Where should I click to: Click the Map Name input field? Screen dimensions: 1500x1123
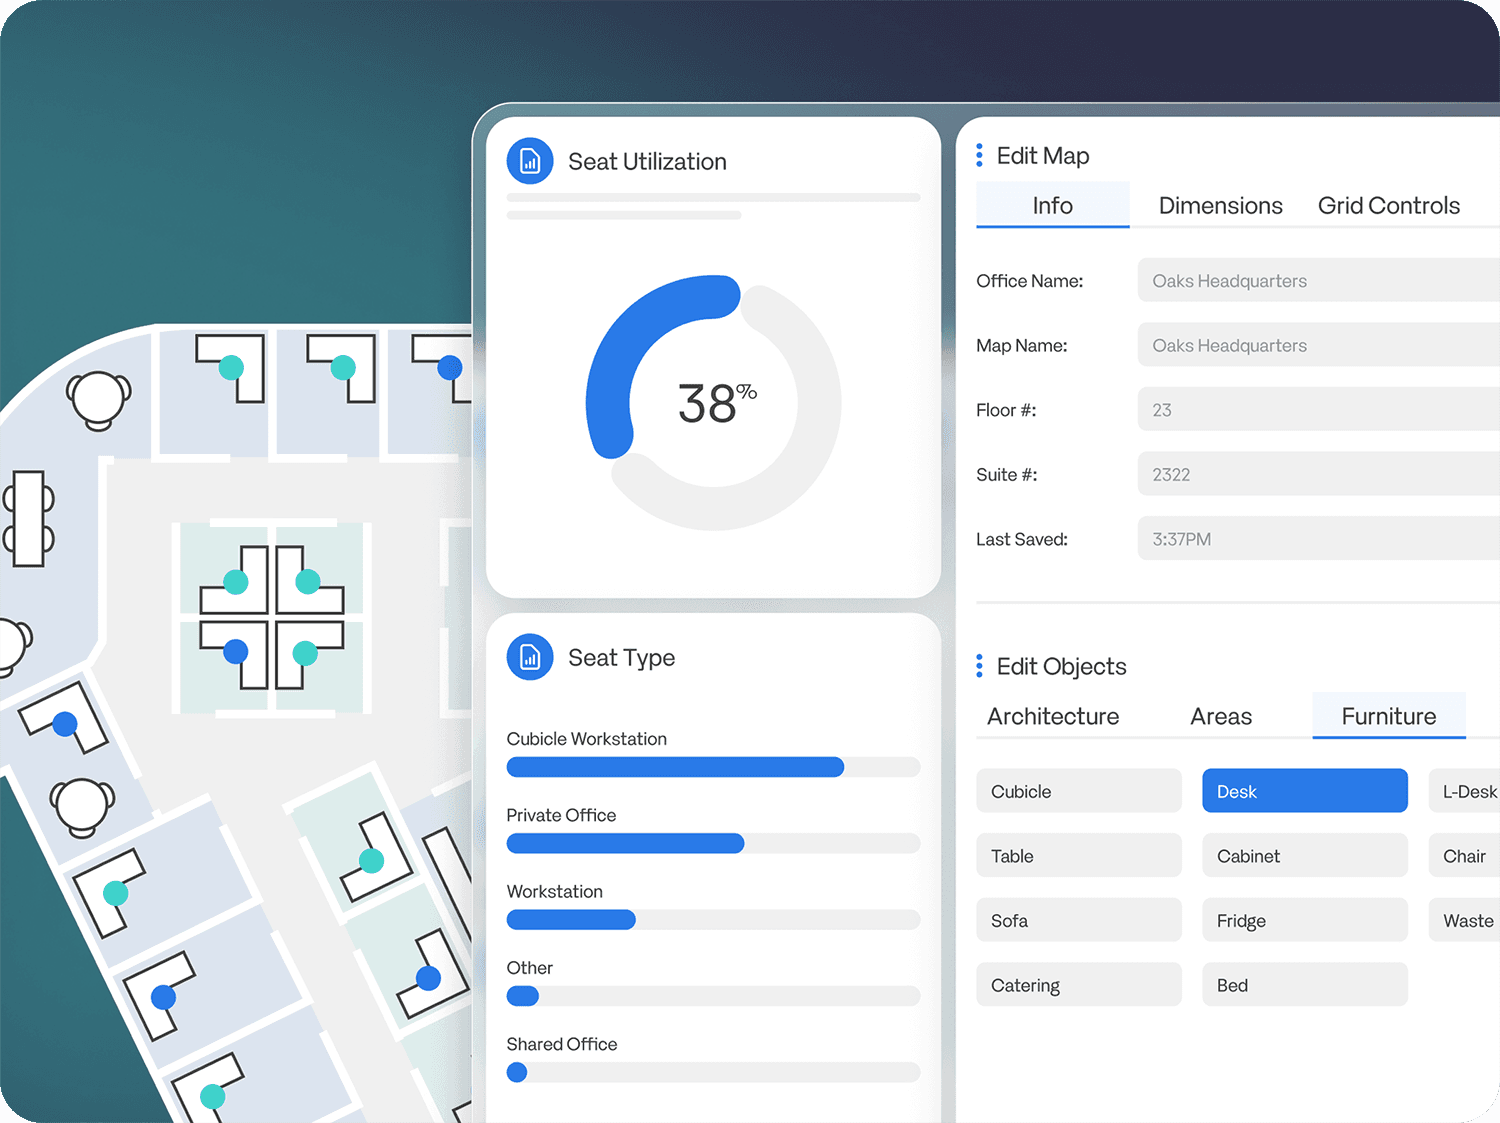click(x=1319, y=345)
